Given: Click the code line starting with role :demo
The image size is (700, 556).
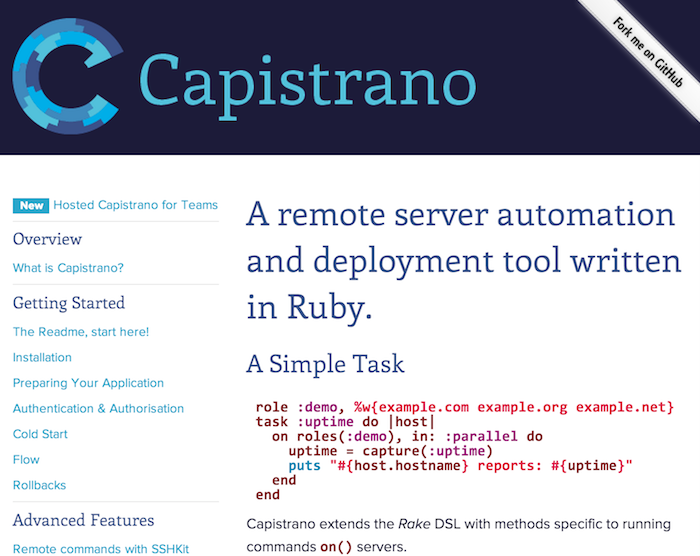Looking at the screenshot, I should (464, 407).
